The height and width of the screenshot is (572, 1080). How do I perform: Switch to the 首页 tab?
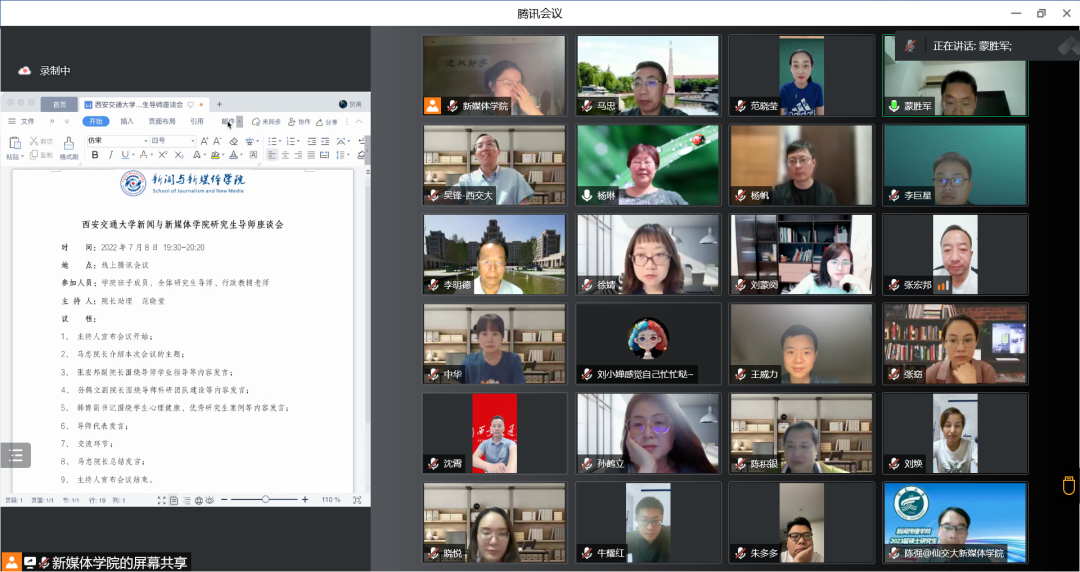pos(60,104)
